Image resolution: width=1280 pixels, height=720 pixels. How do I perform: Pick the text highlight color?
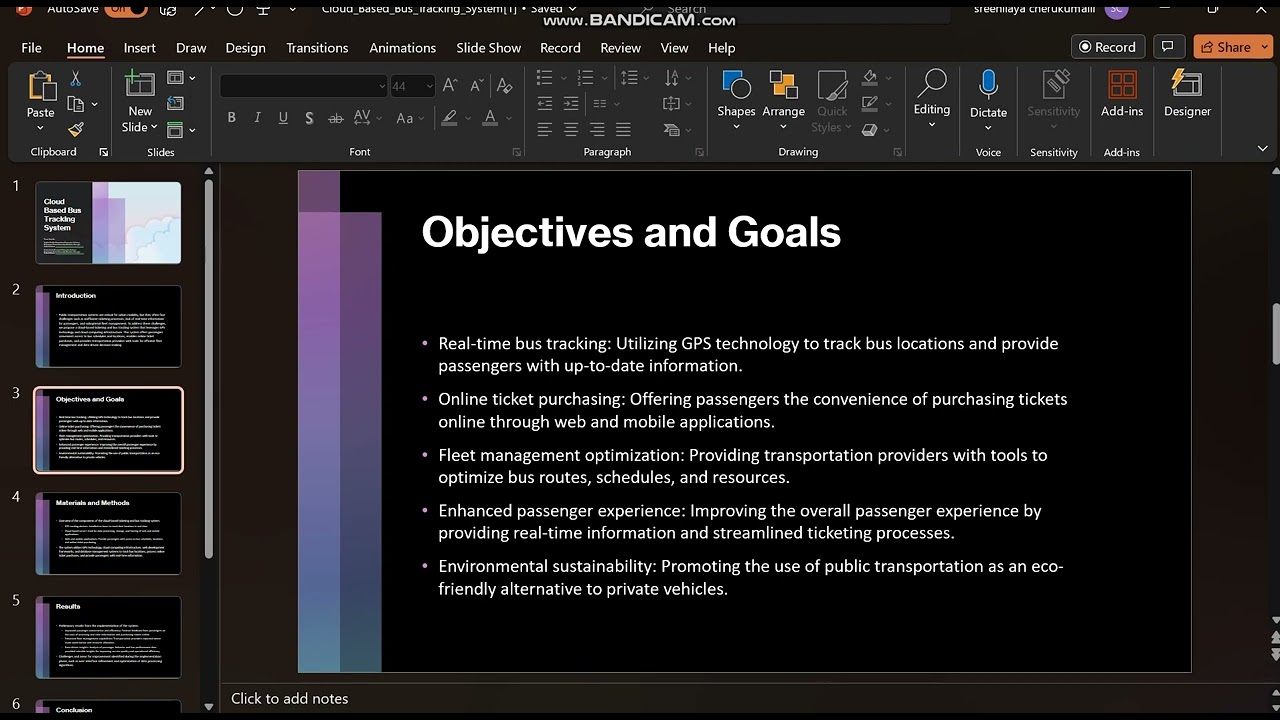pyautogui.click(x=449, y=118)
